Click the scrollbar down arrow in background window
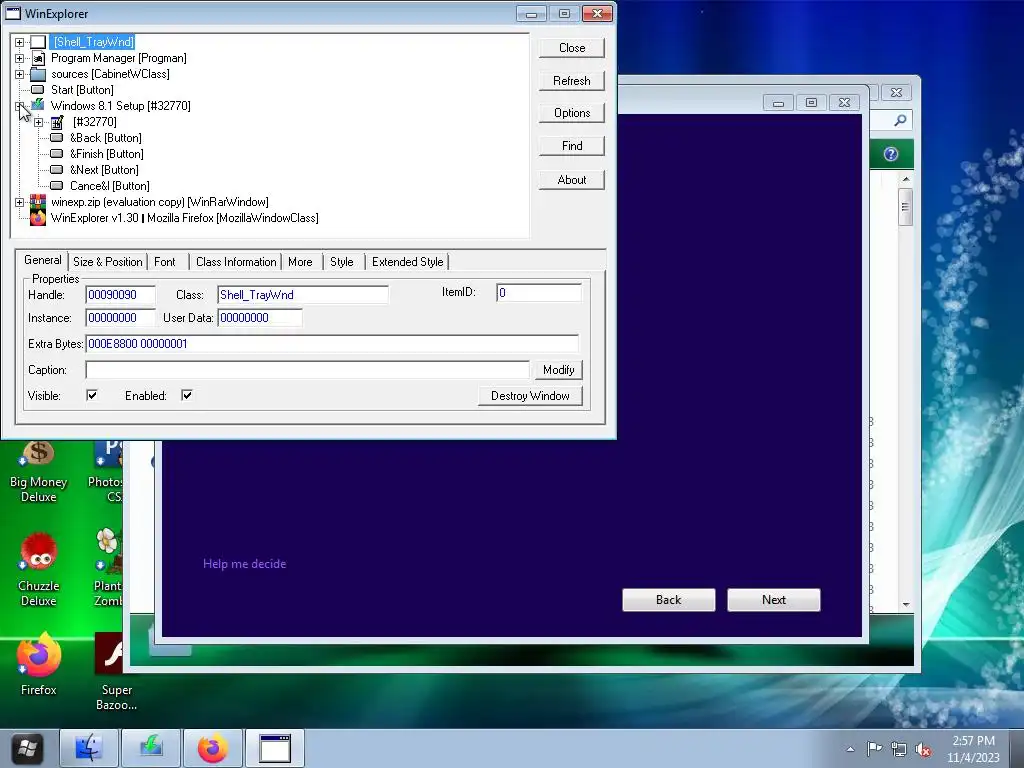1024x768 pixels. point(906,605)
